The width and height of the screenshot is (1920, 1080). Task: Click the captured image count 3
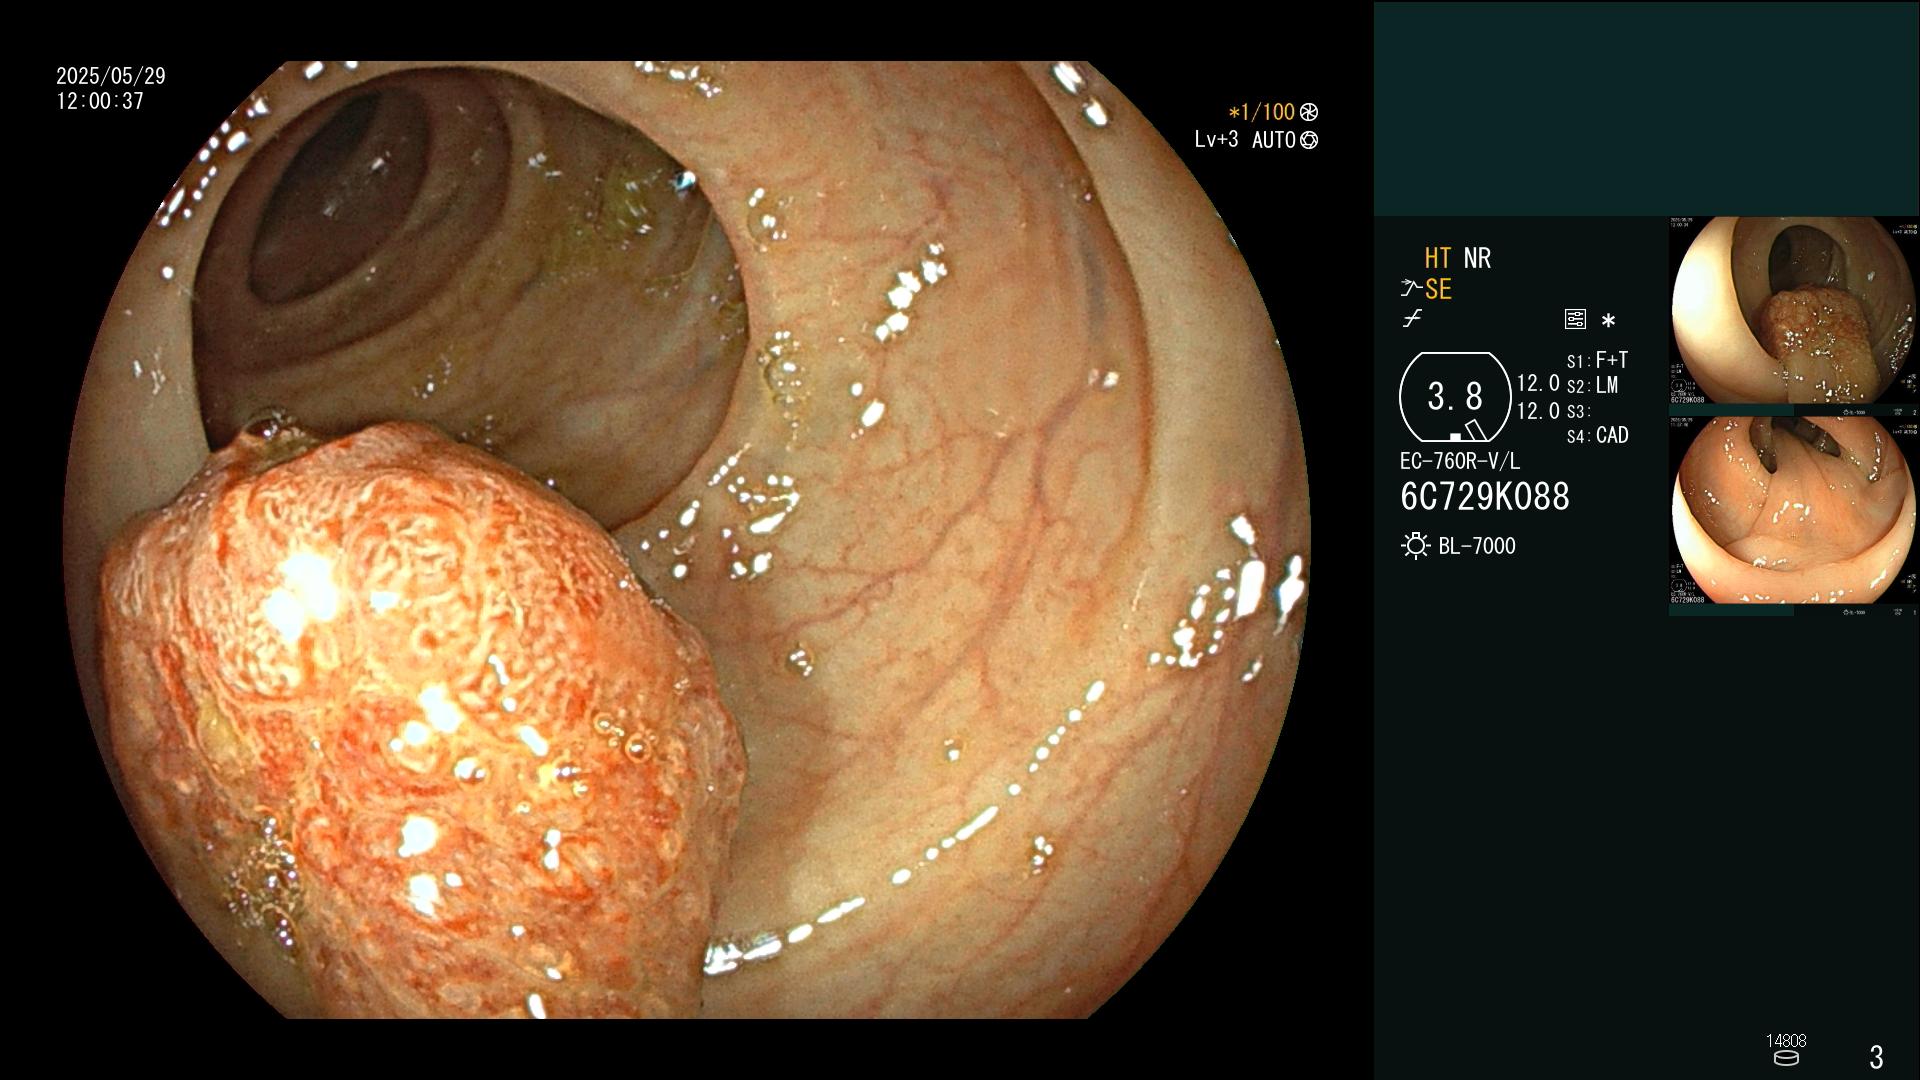coord(1877,1056)
